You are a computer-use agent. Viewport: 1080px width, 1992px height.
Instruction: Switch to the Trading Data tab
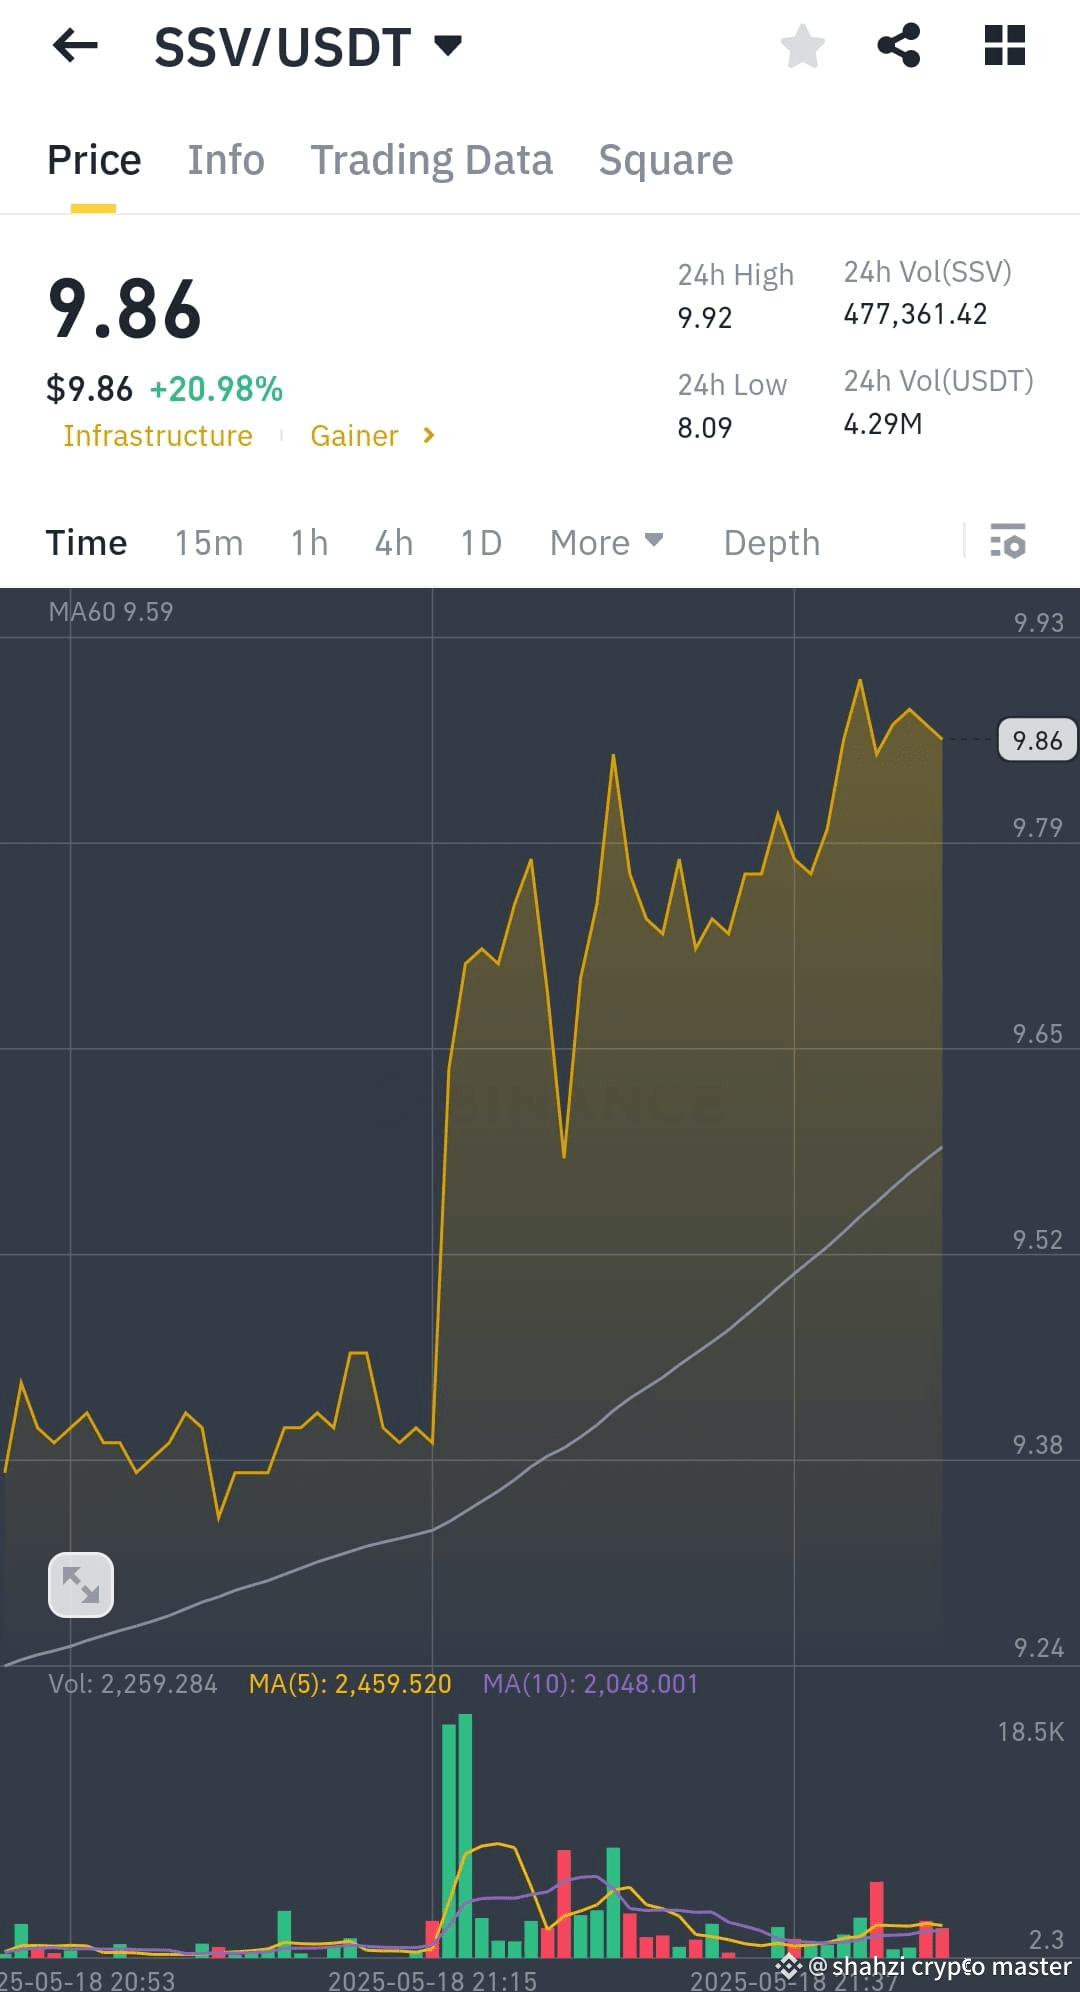432,160
